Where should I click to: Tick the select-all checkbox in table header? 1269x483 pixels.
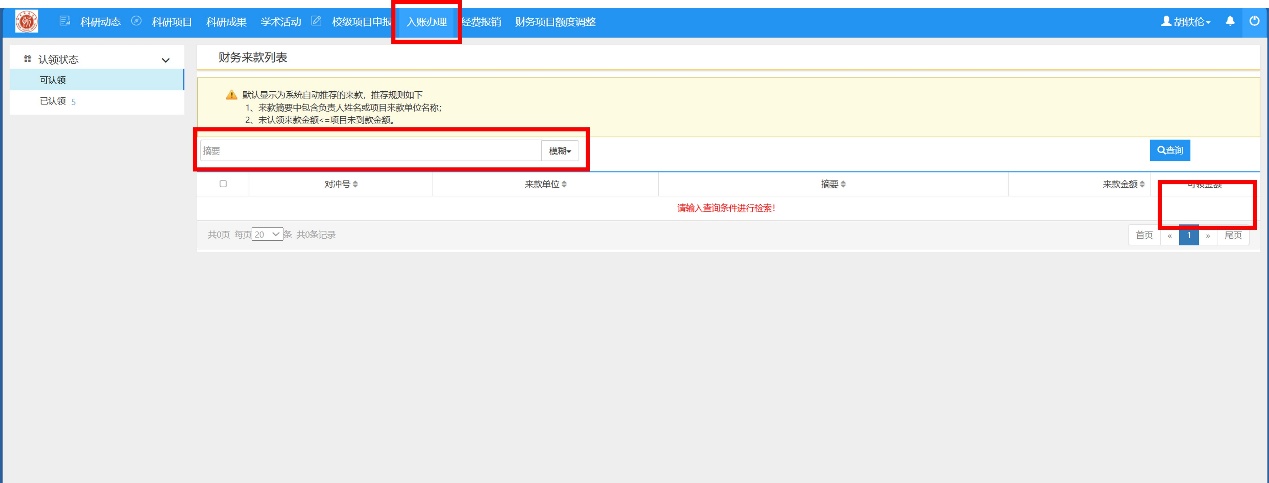[x=223, y=184]
